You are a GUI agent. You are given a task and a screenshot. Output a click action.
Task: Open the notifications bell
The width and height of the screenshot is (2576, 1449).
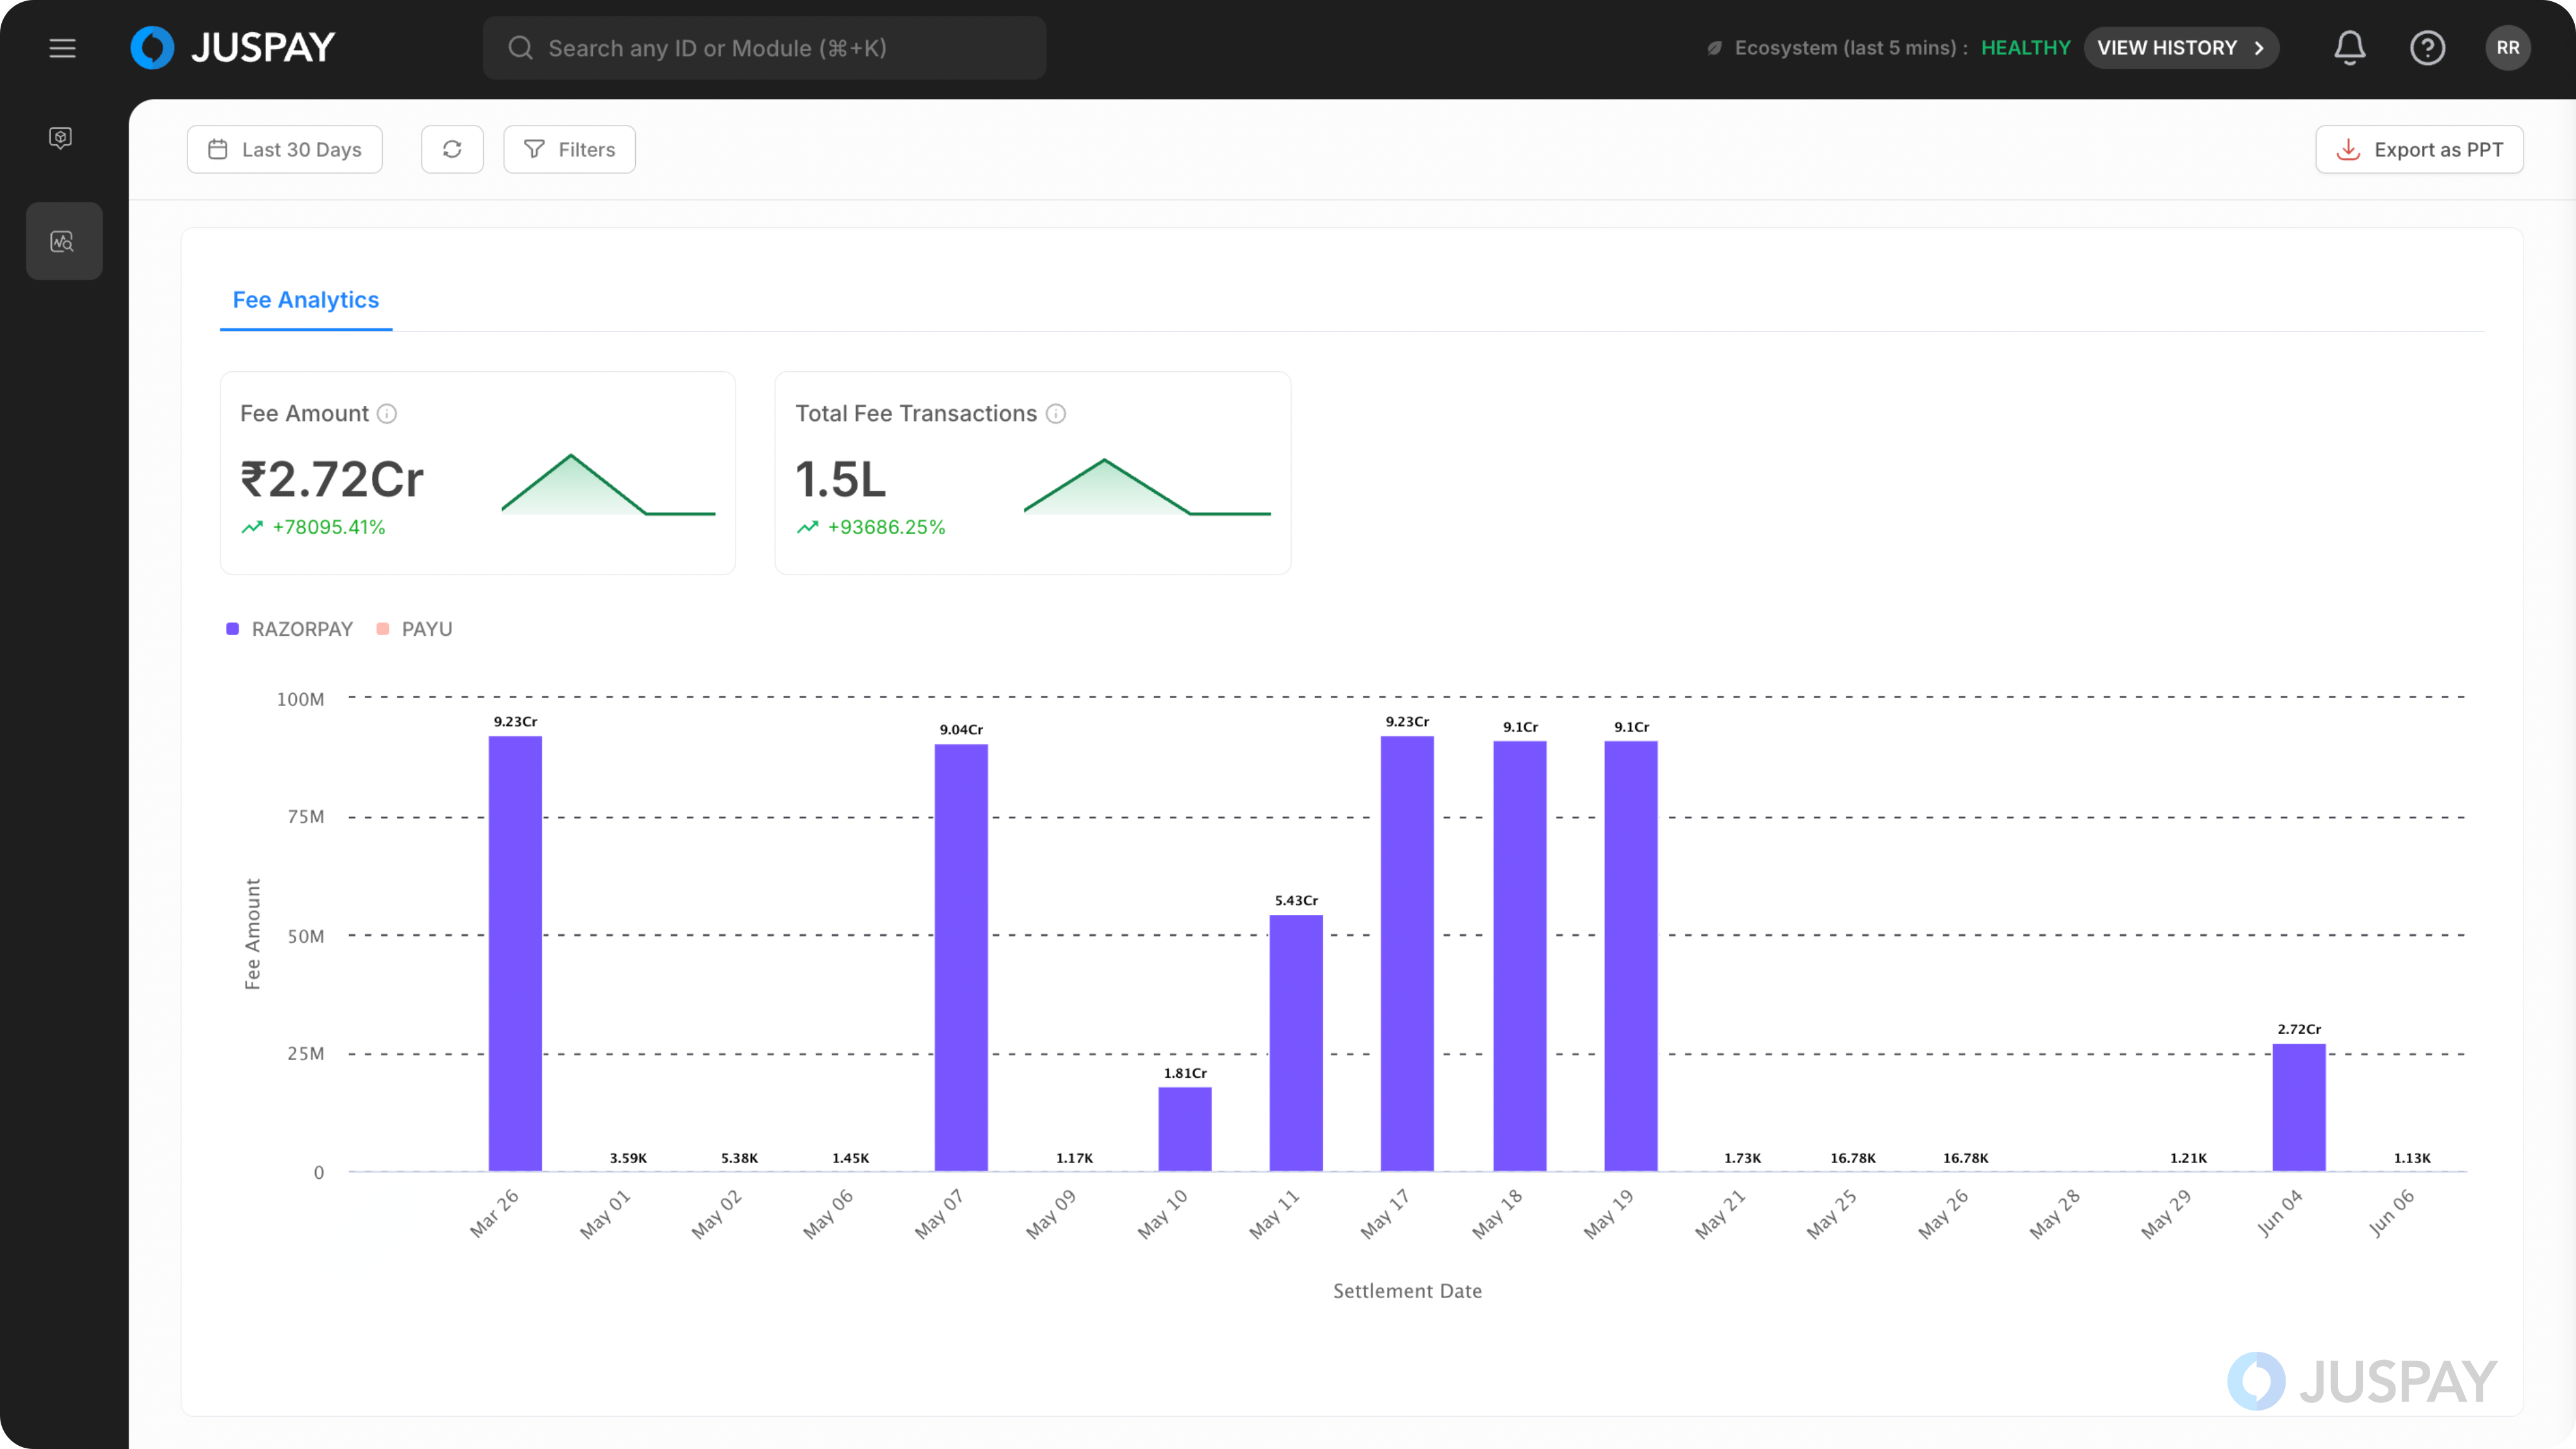click(2349, 48)
